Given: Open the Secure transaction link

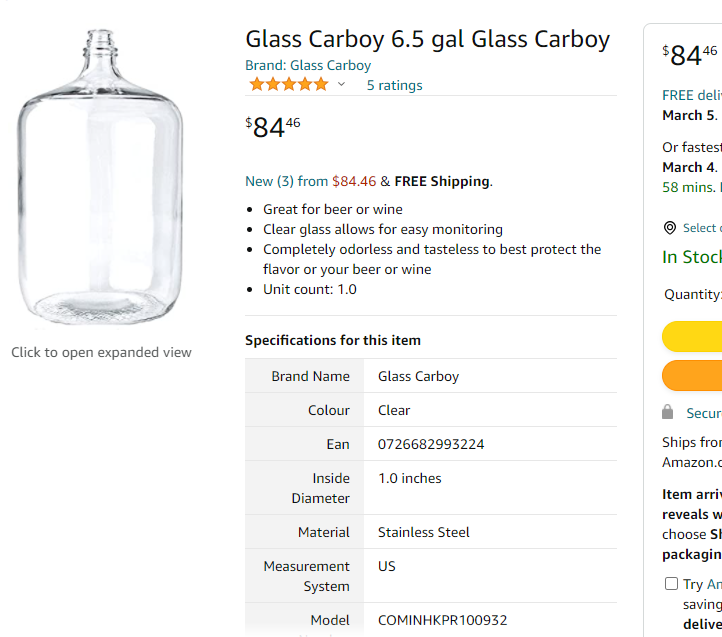Looking at the screenshot, I should pos(704,413).
